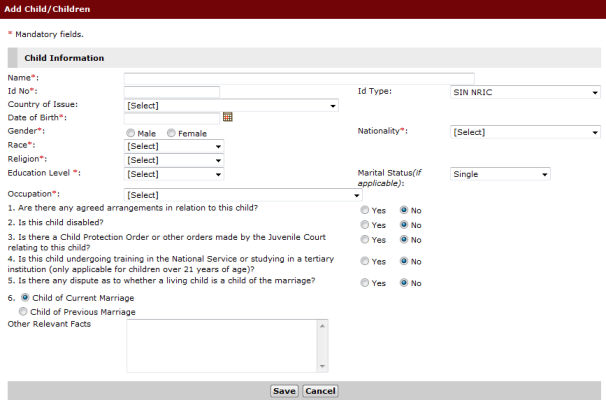Select the Female gender radio button
This screenshot has width=606, height=400.
click(172, 132)
